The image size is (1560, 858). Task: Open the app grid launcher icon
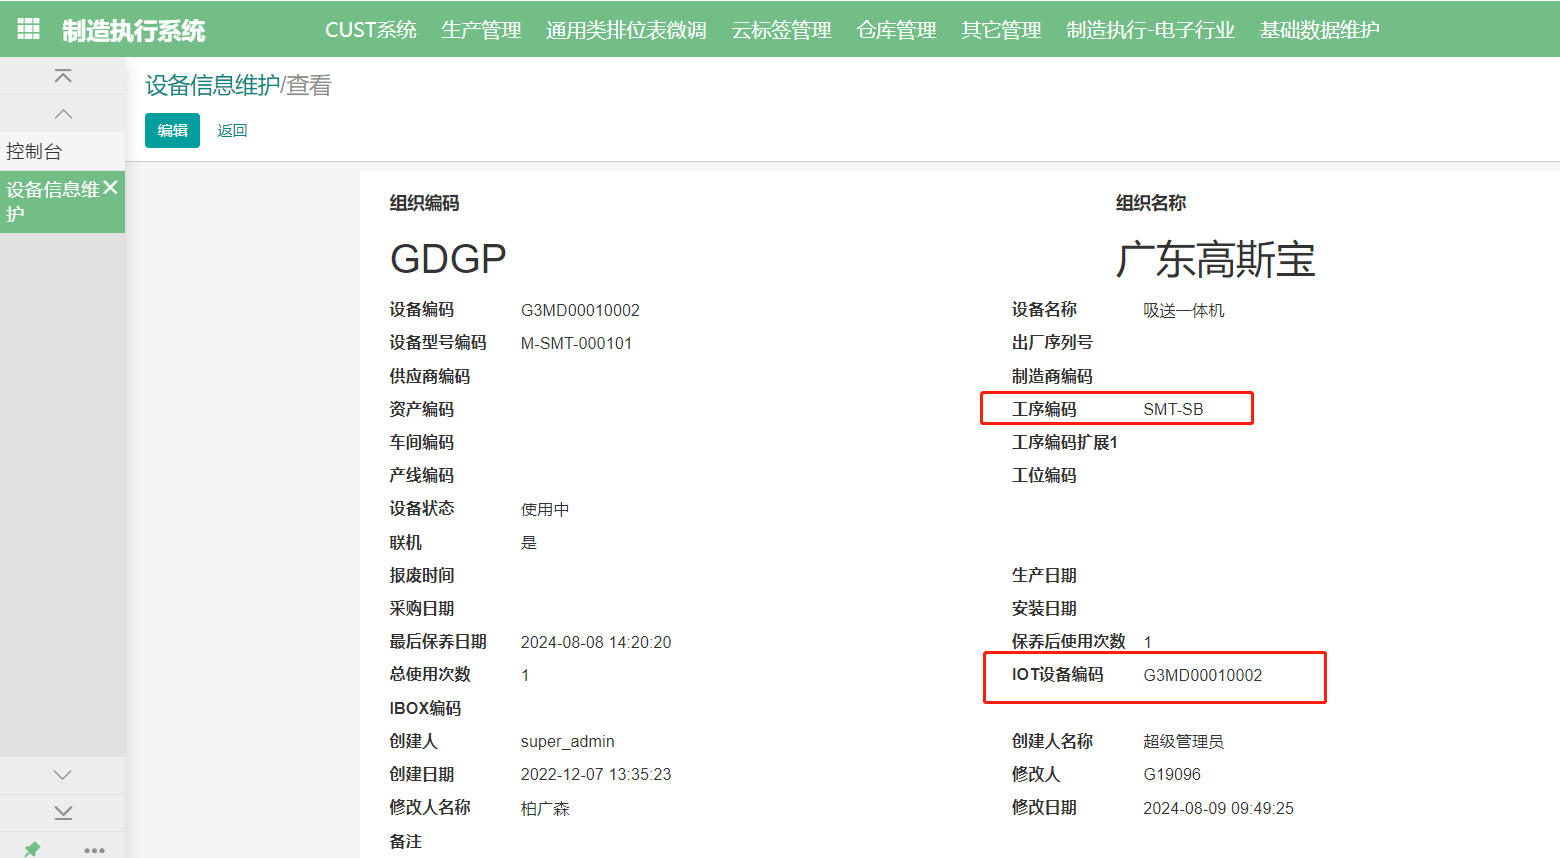(29, 29)
